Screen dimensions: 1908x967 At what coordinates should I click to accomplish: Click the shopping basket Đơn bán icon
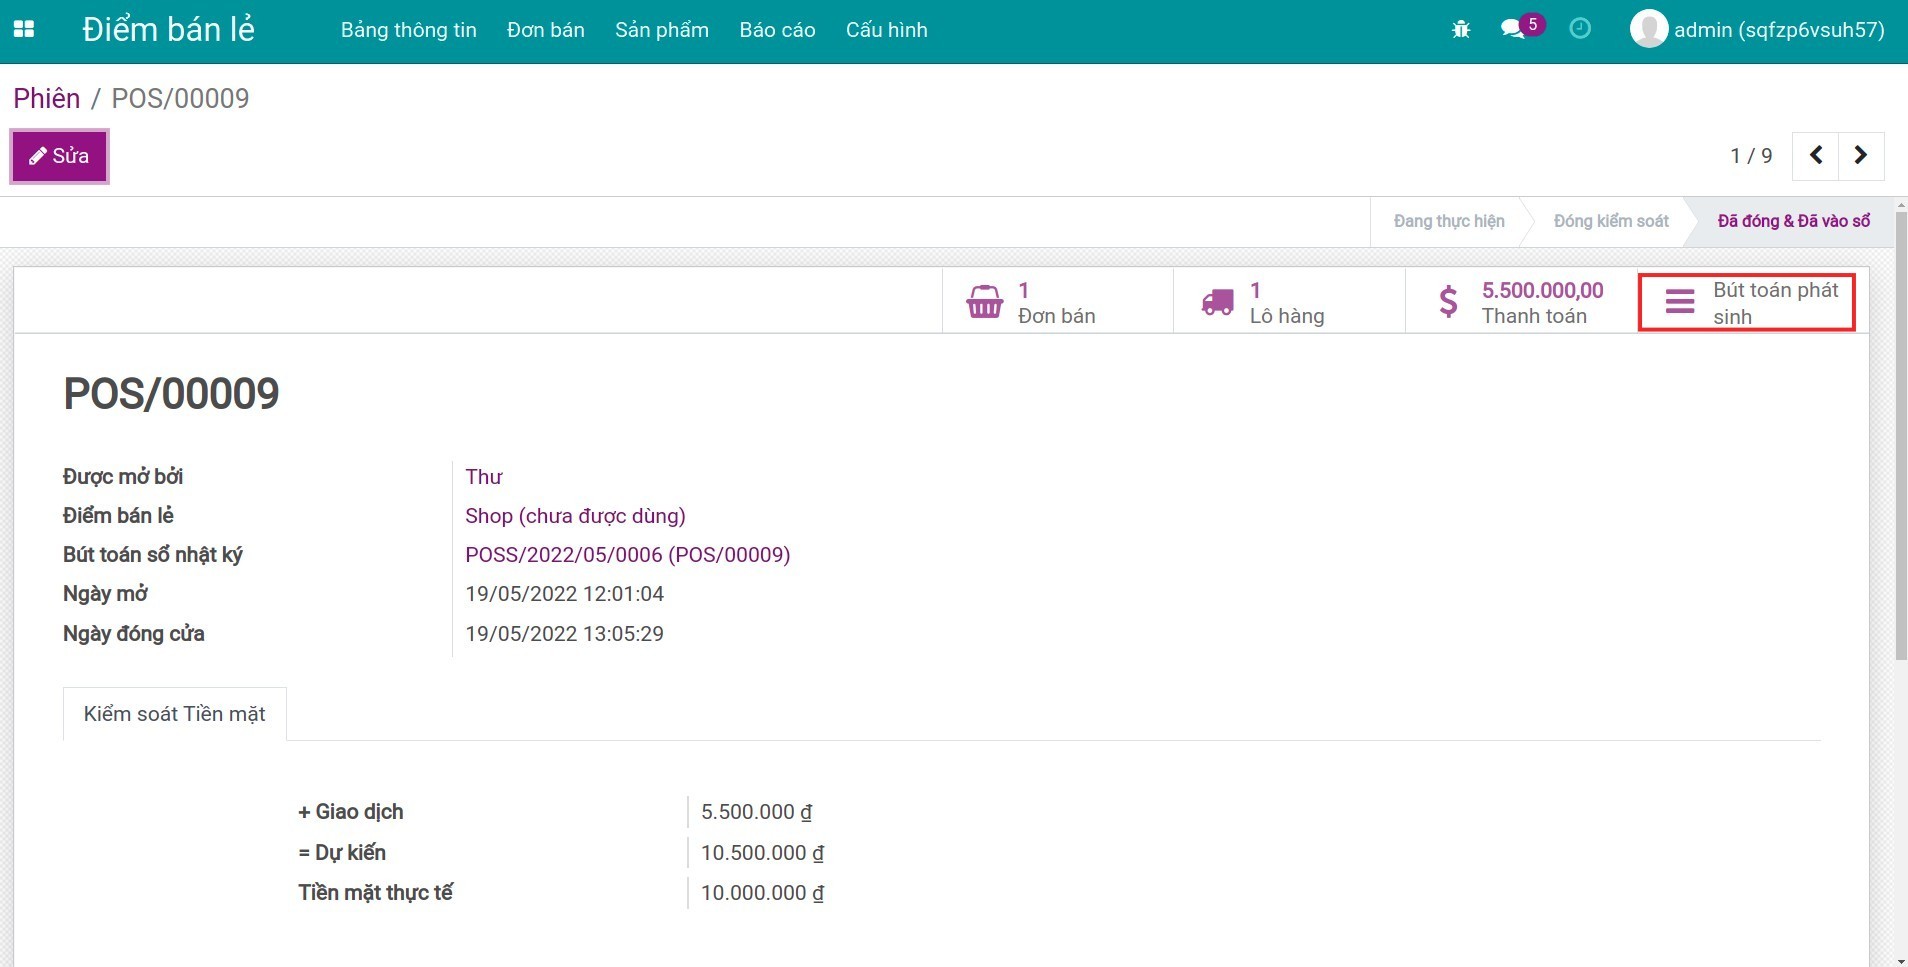click(984, 302)
